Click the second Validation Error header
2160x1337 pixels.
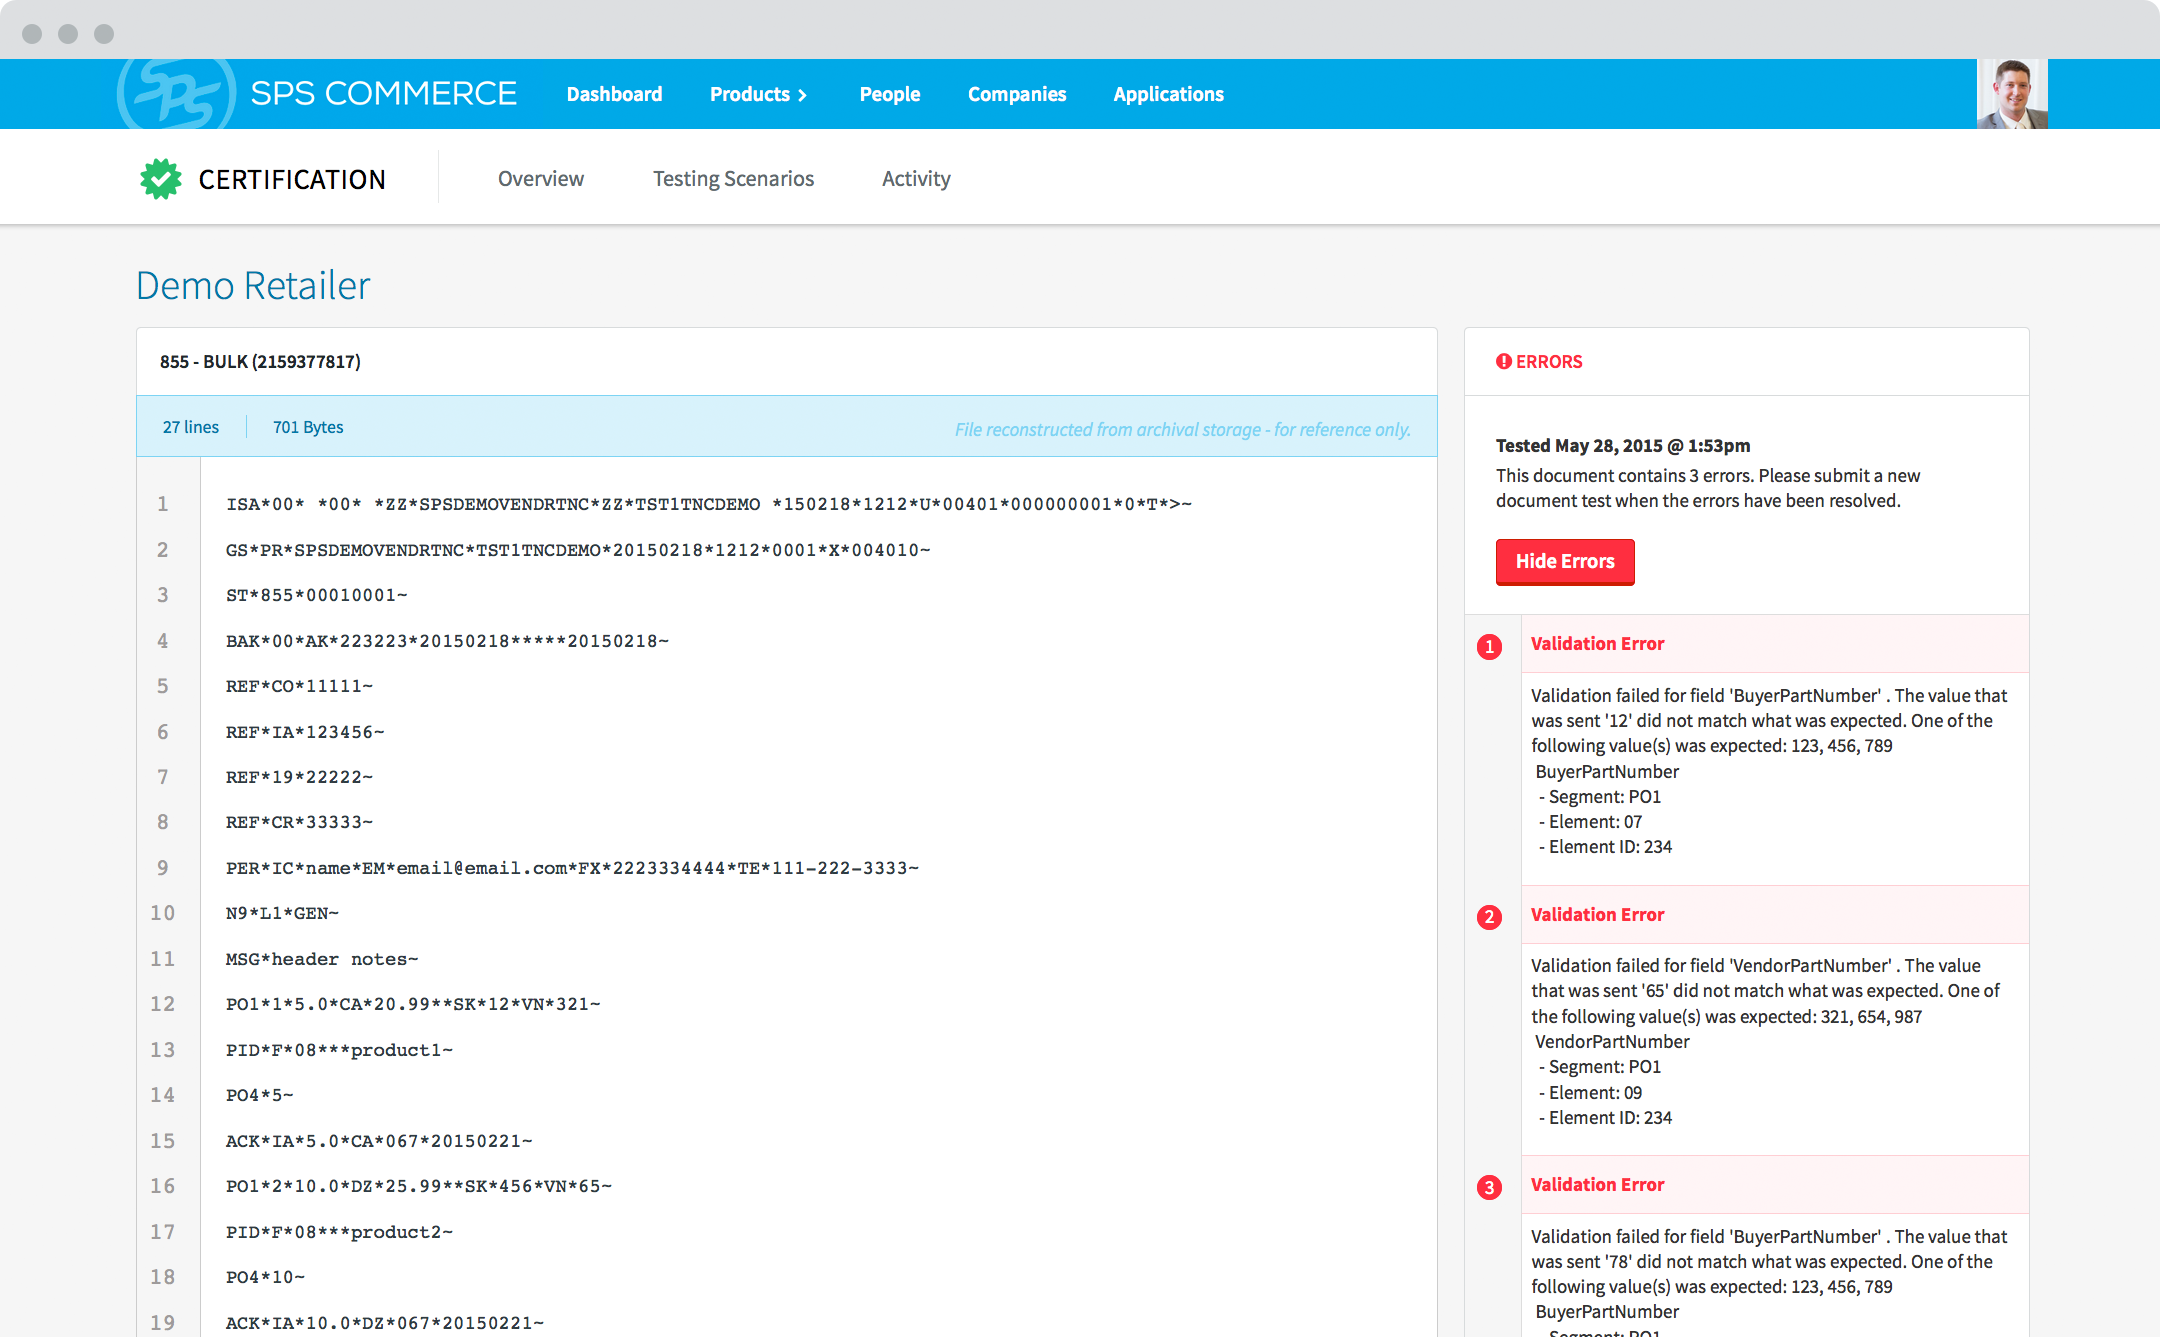[x=1775, y=915]
